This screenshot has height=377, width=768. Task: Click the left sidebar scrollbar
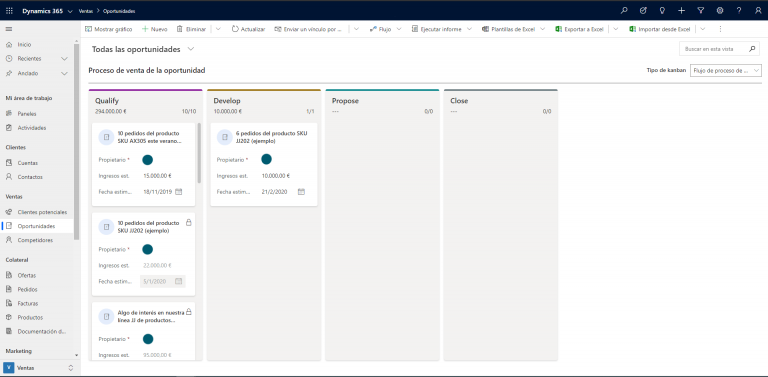click(x=76, y=142)
